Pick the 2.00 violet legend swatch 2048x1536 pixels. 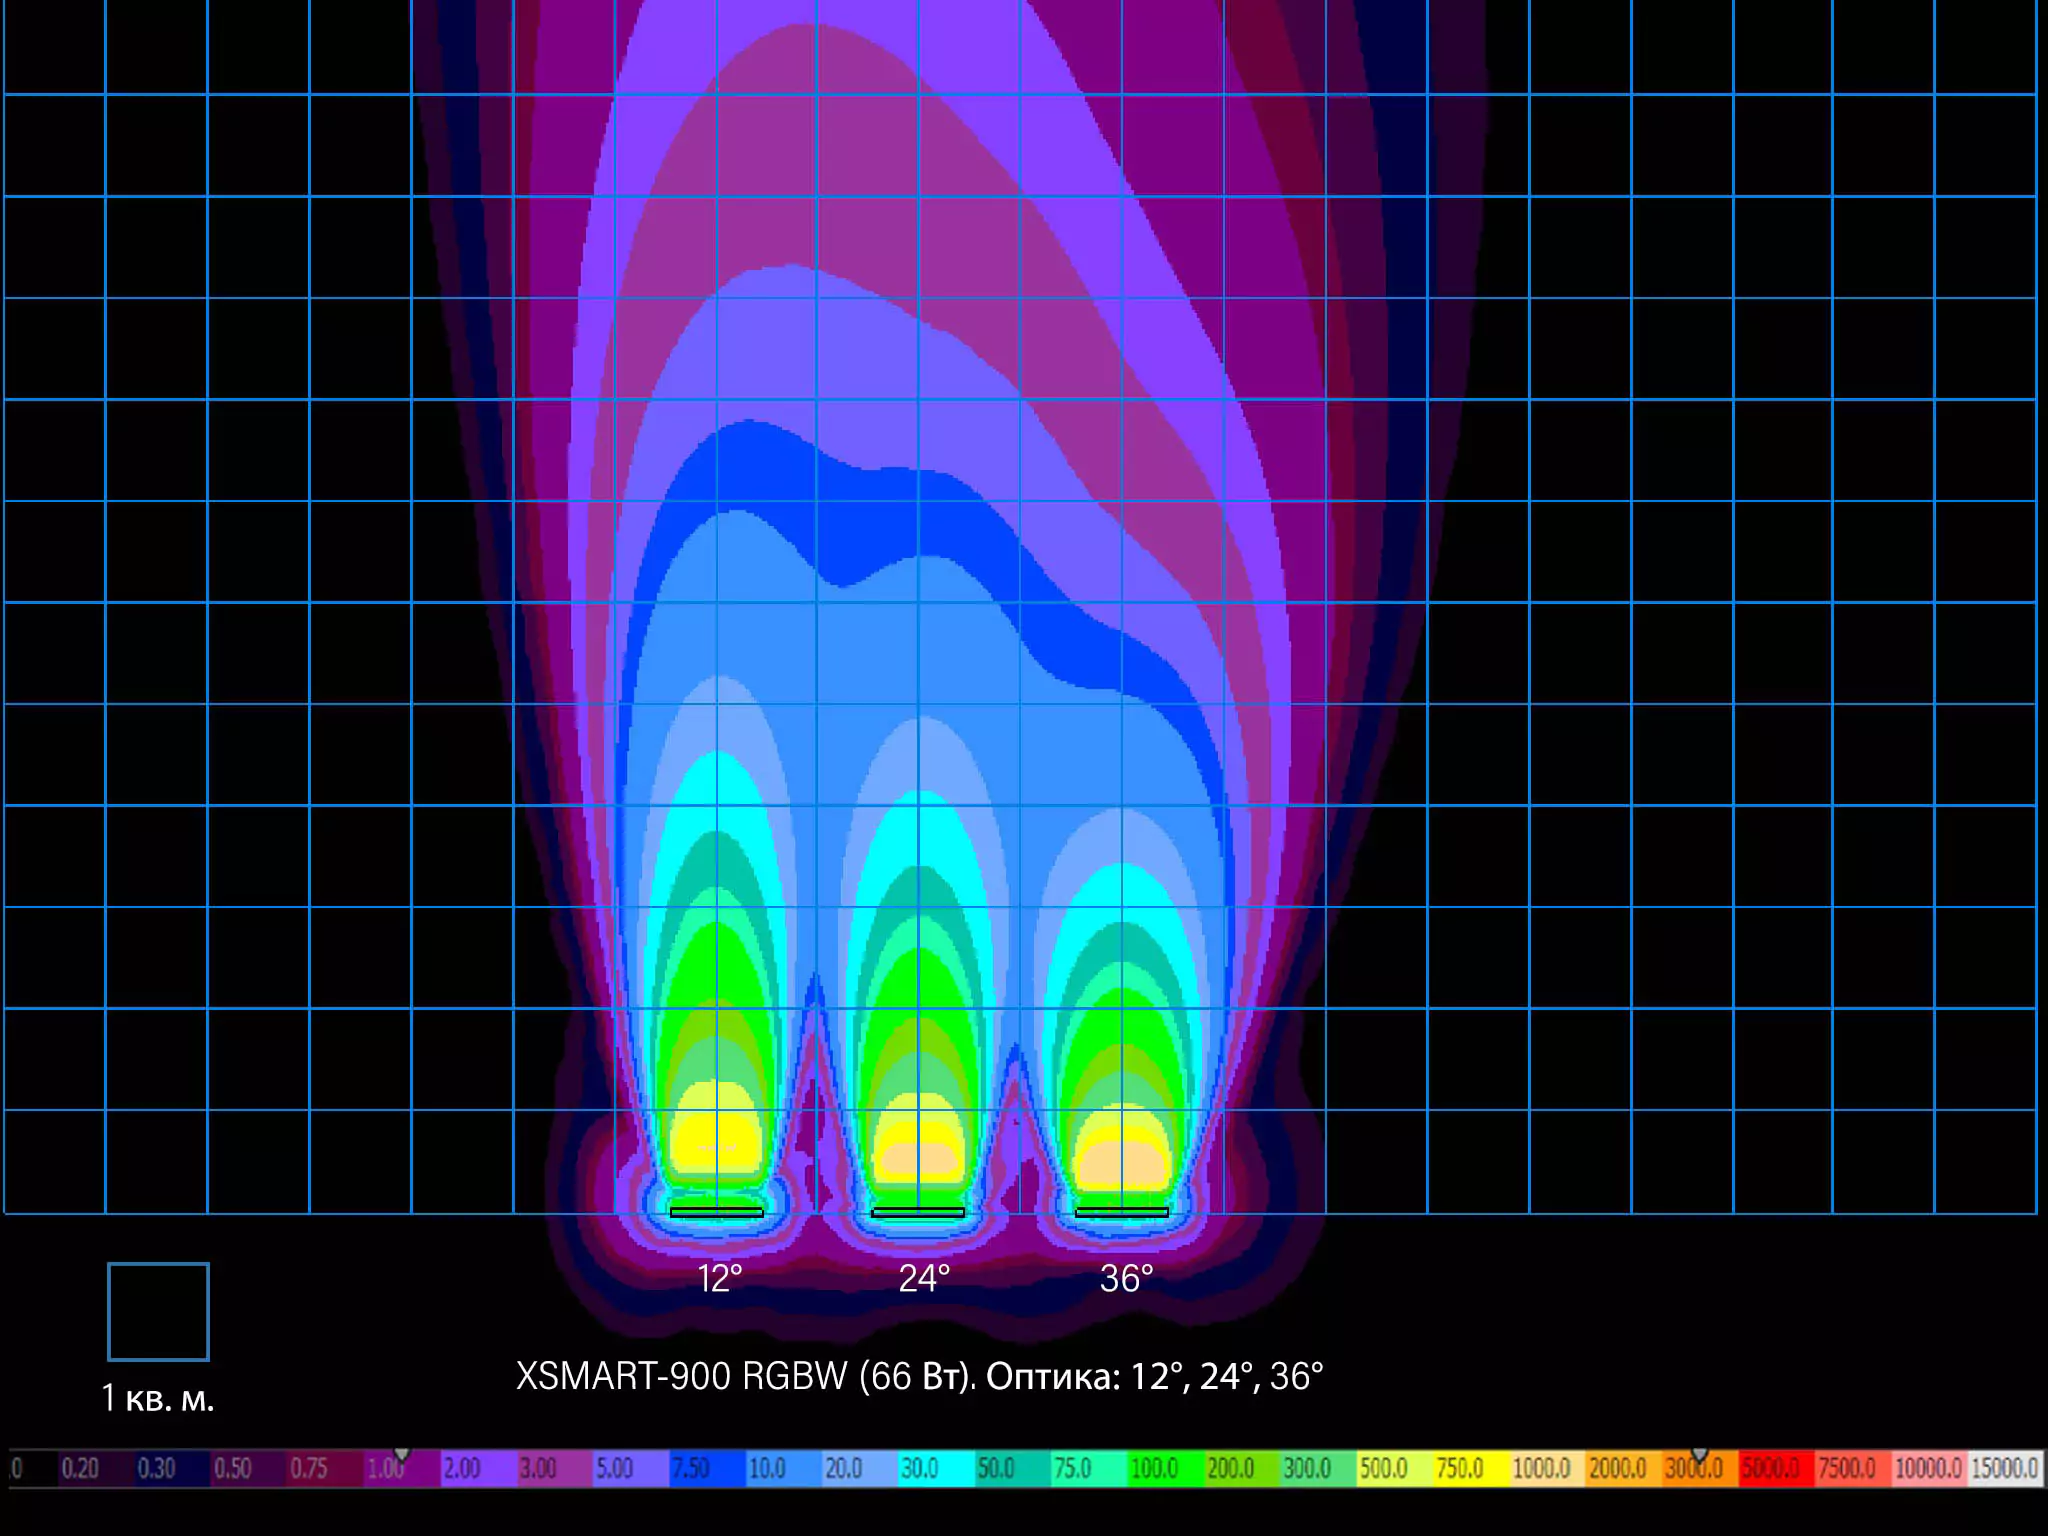[478, 1468]
